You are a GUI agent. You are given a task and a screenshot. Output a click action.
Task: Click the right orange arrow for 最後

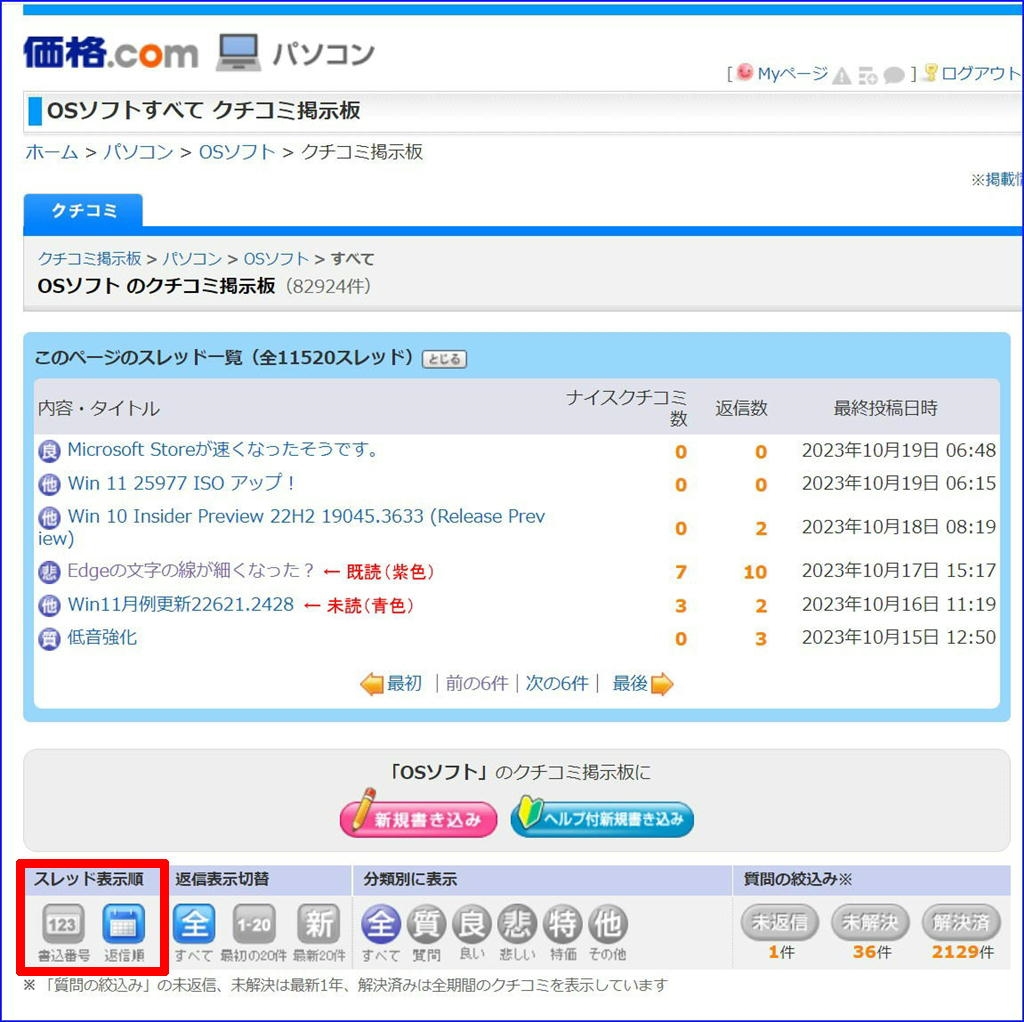tap(662, 684)
